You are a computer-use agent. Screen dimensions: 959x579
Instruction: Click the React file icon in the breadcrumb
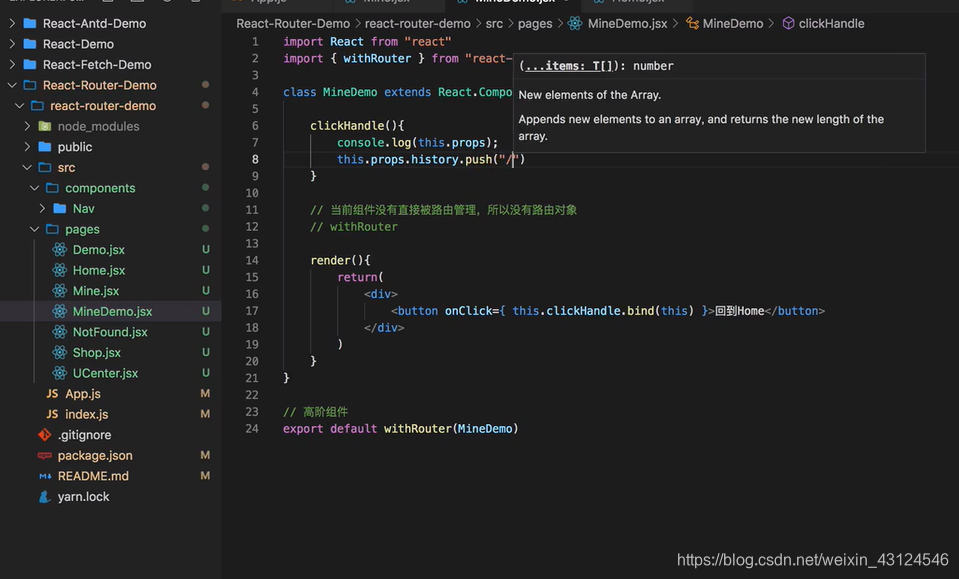(x=575, y=23)
